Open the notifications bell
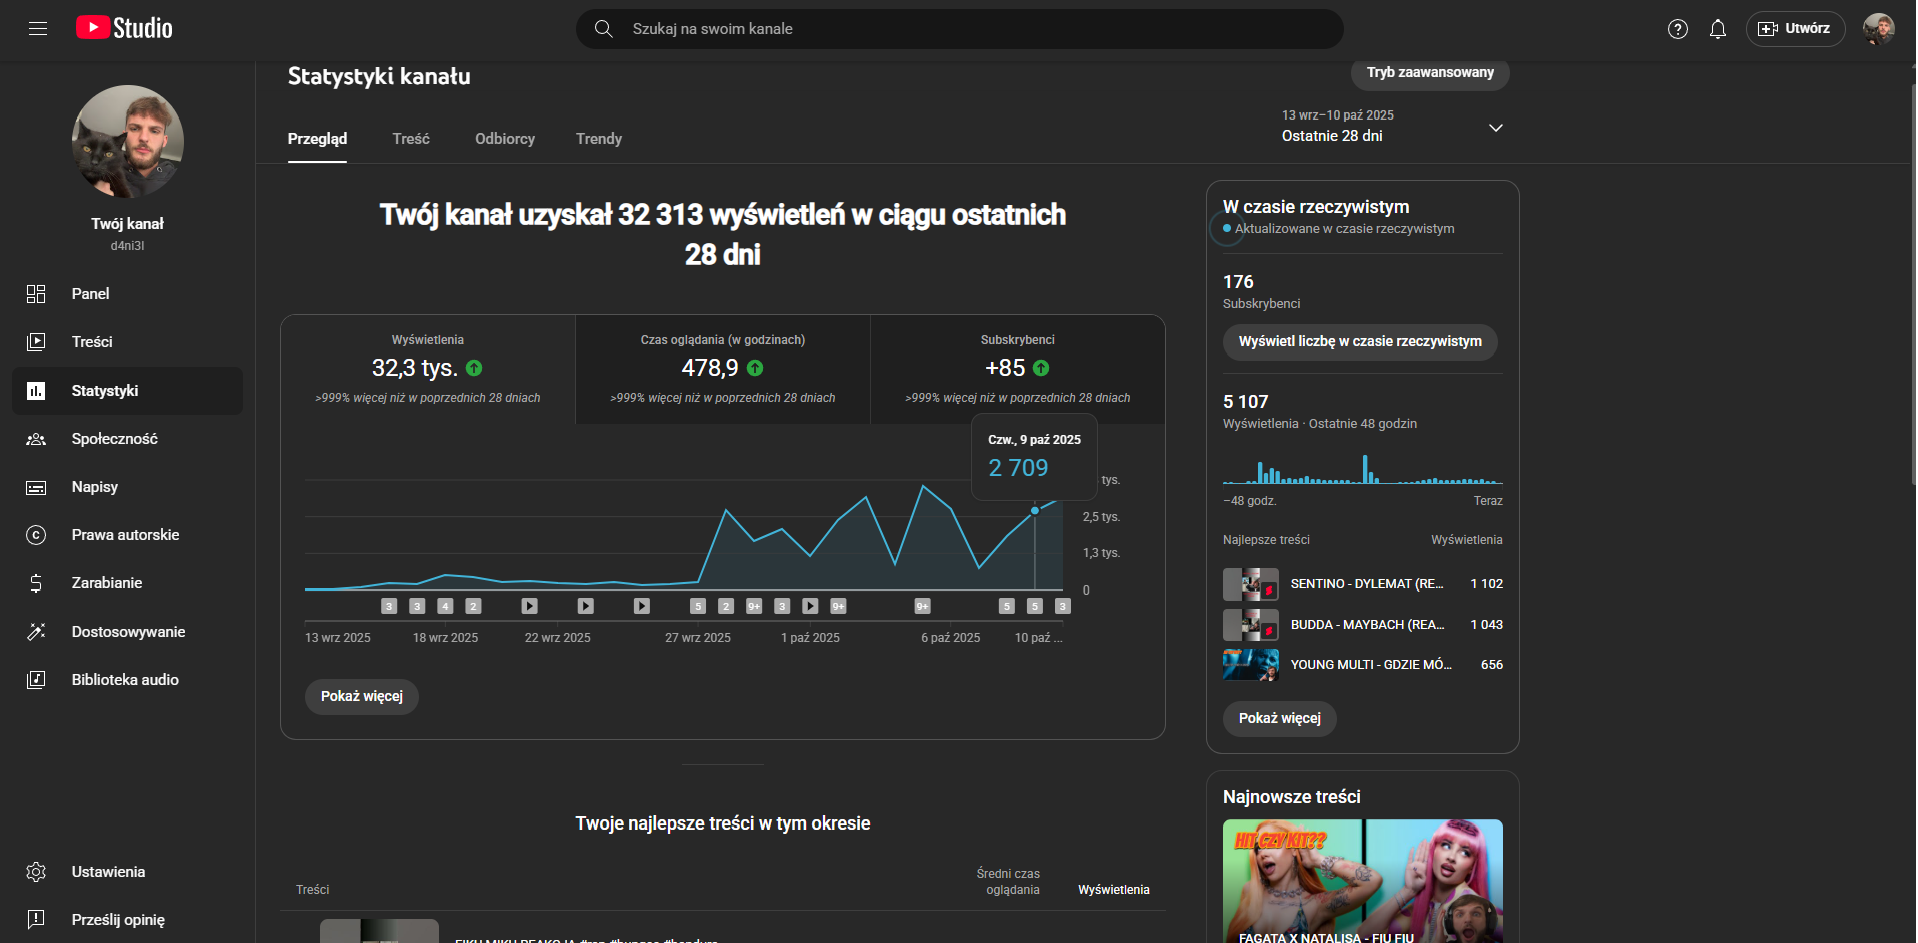1918x943 pixels. (x=1717, y=29)
